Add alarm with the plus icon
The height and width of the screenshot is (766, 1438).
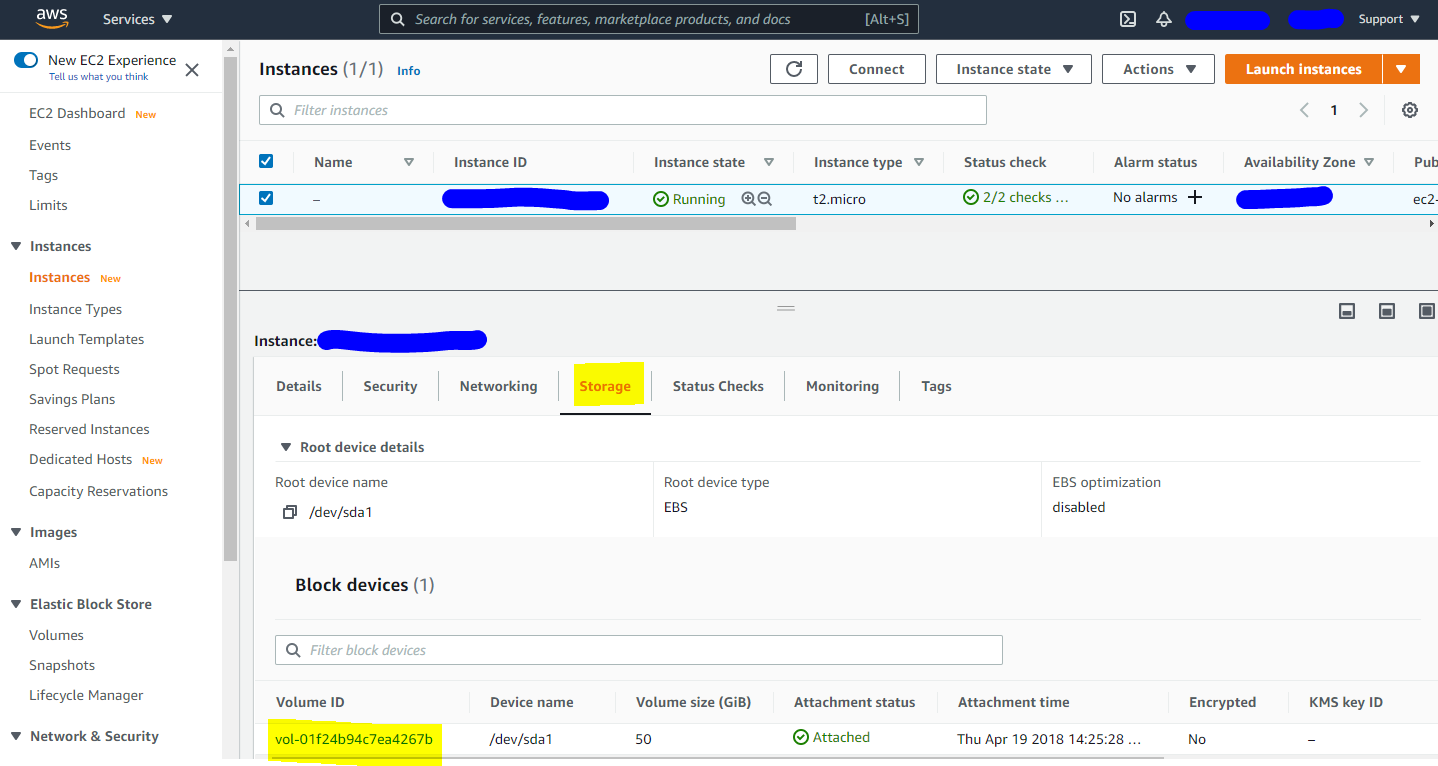click(1195, 197)
